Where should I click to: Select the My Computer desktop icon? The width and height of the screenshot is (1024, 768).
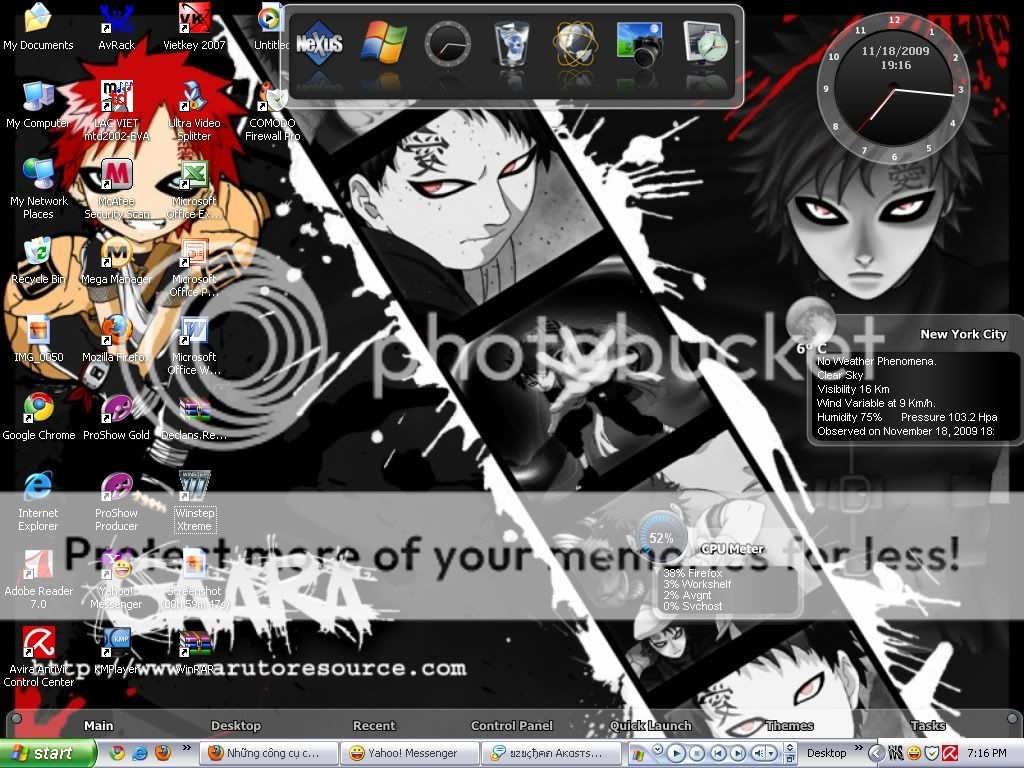38,106
